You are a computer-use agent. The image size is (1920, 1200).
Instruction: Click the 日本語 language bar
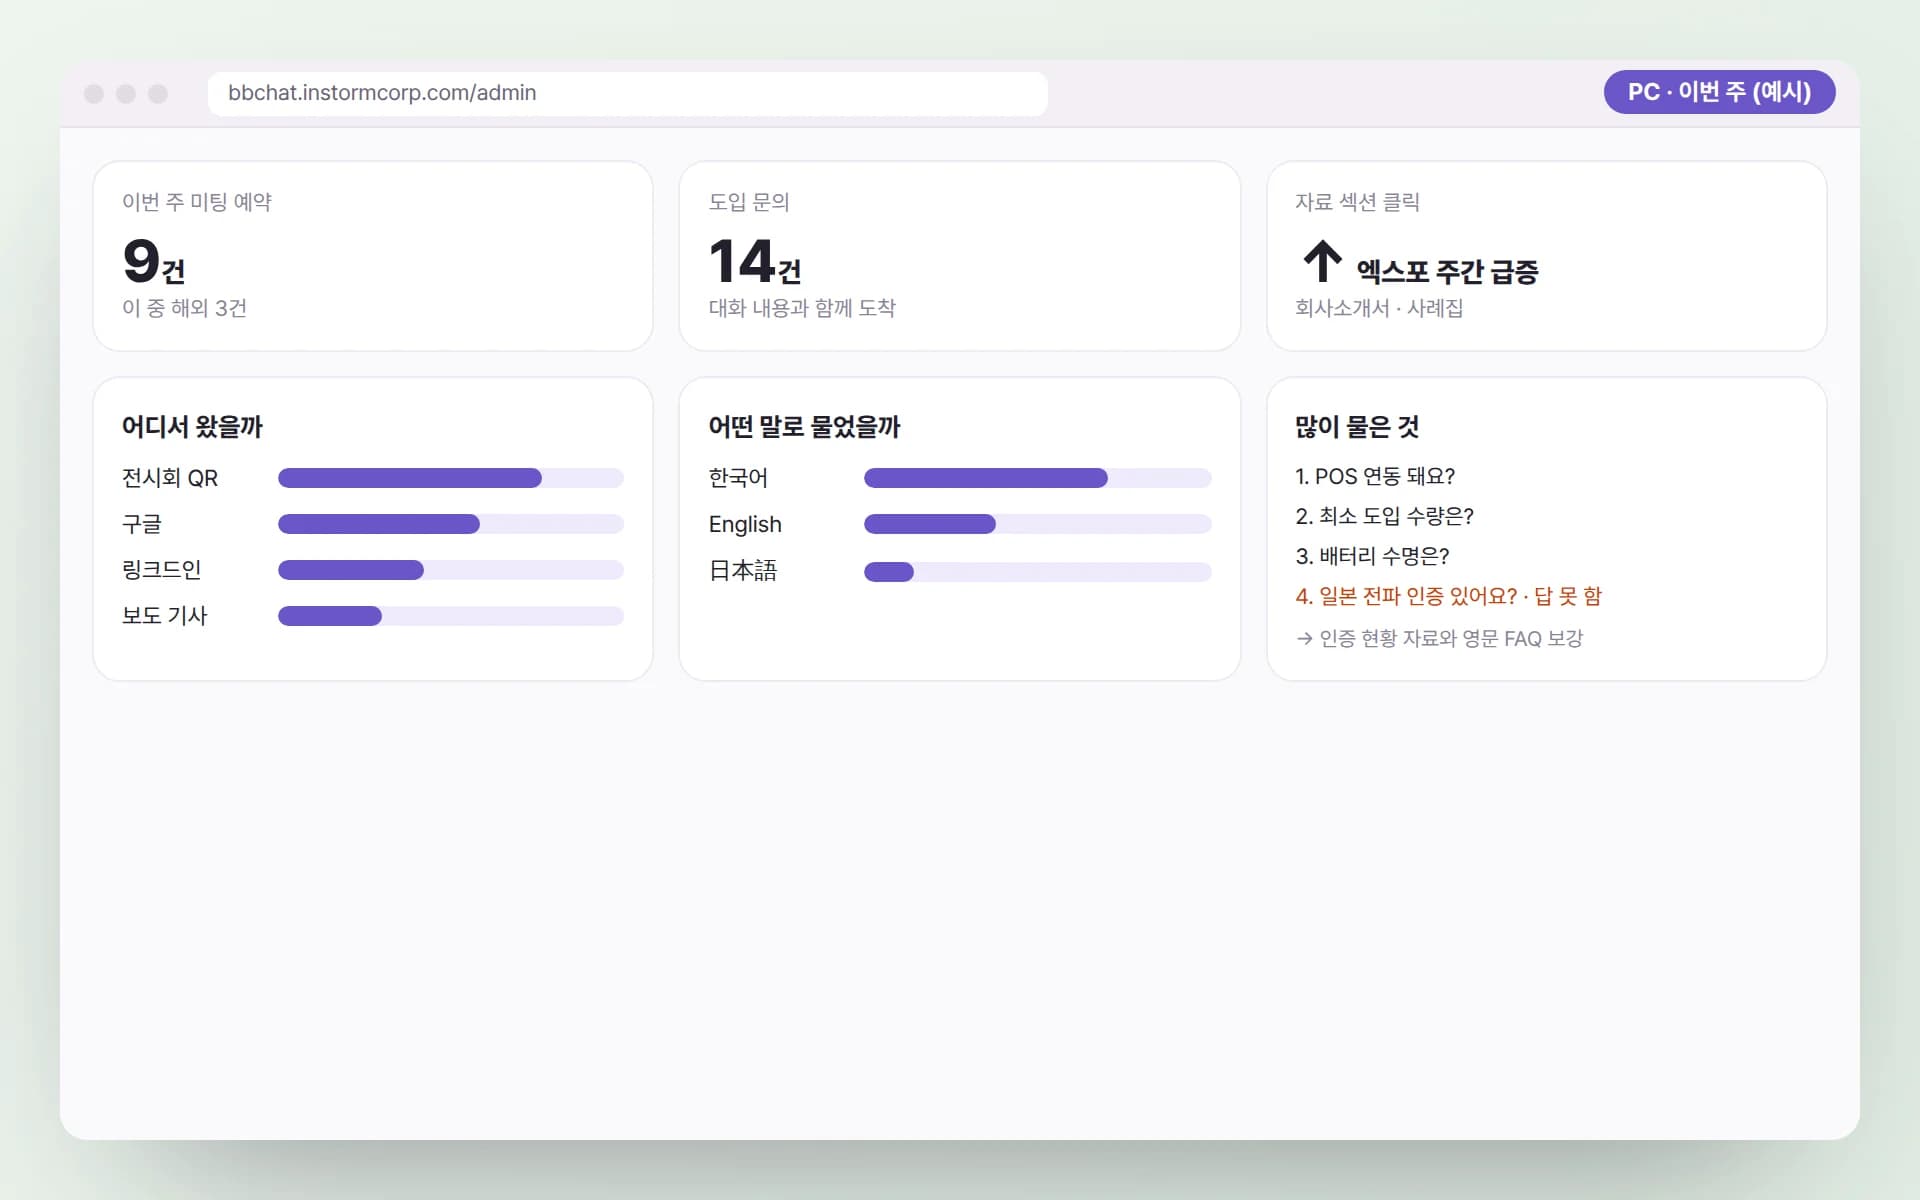tap(1038, 572)
